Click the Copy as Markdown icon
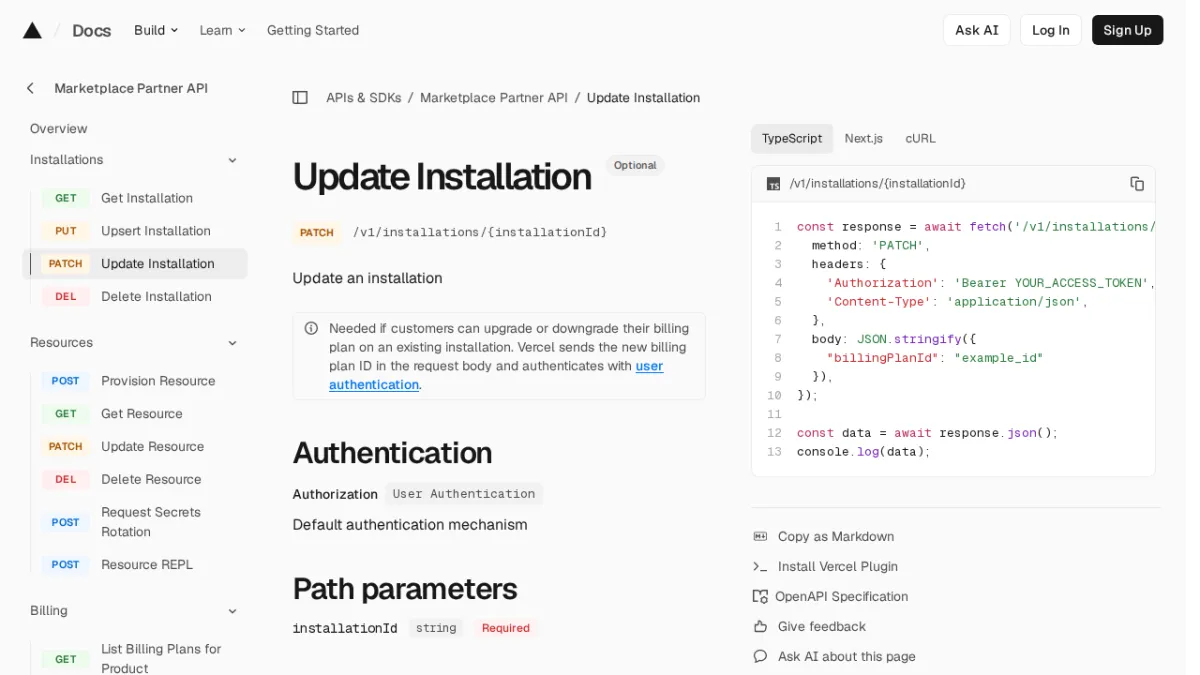 point(760,536)
